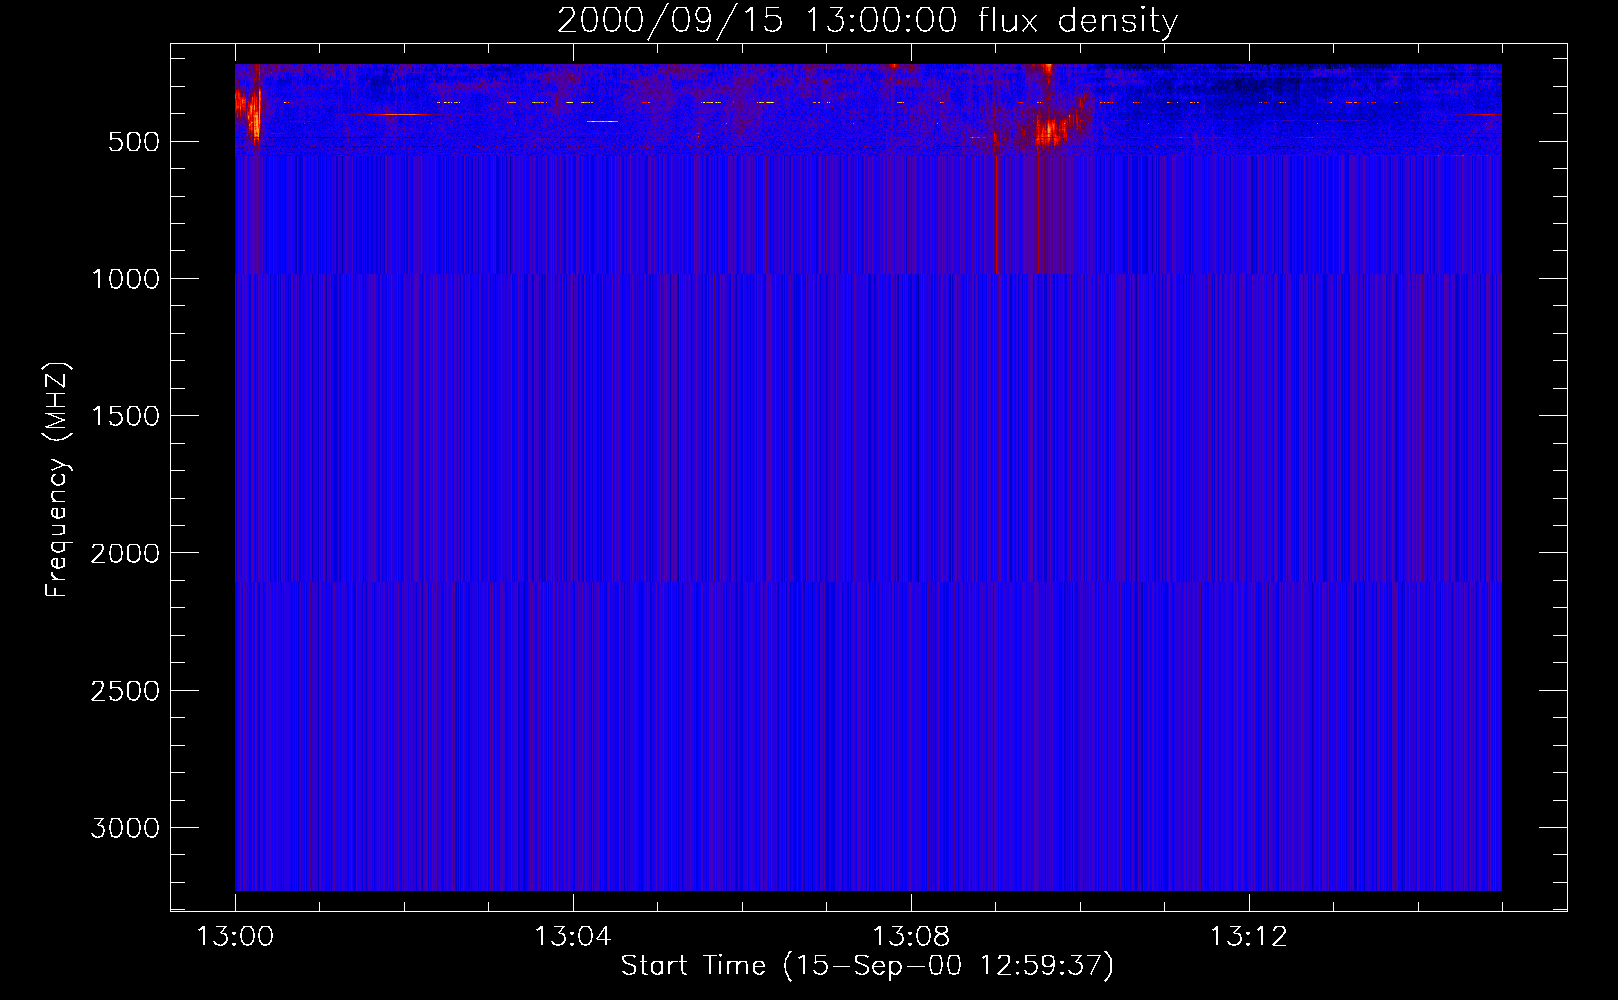Click the 500 frequency tick label
1618x1000 pixels.
tap(133, 142)
